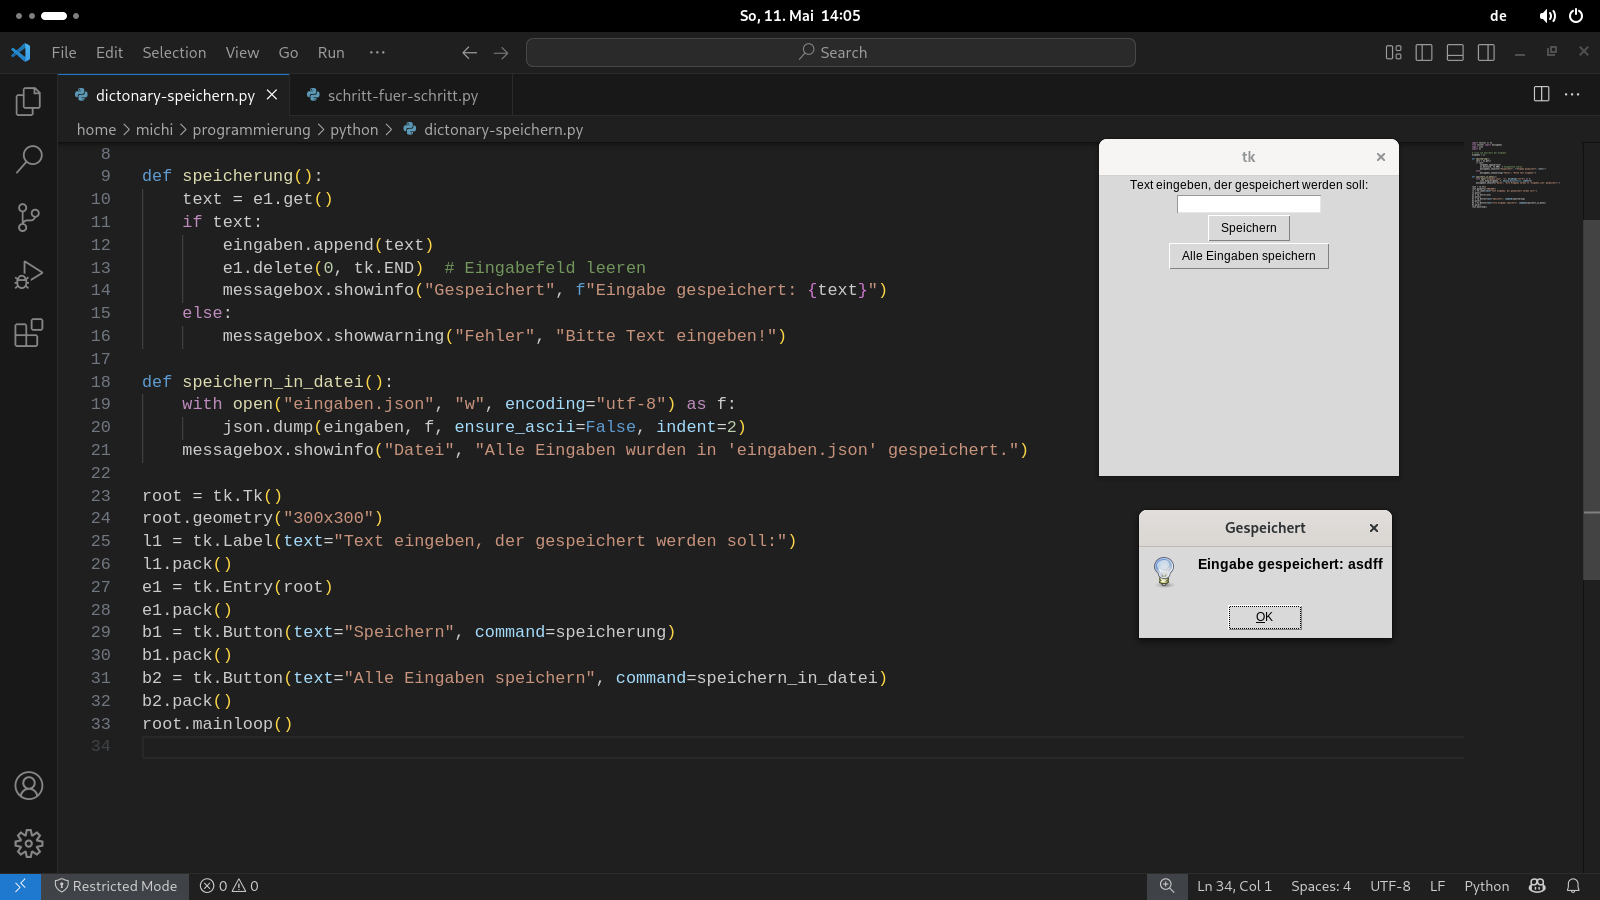Click the zoom indicator in the status bar

click(1167, 886)
